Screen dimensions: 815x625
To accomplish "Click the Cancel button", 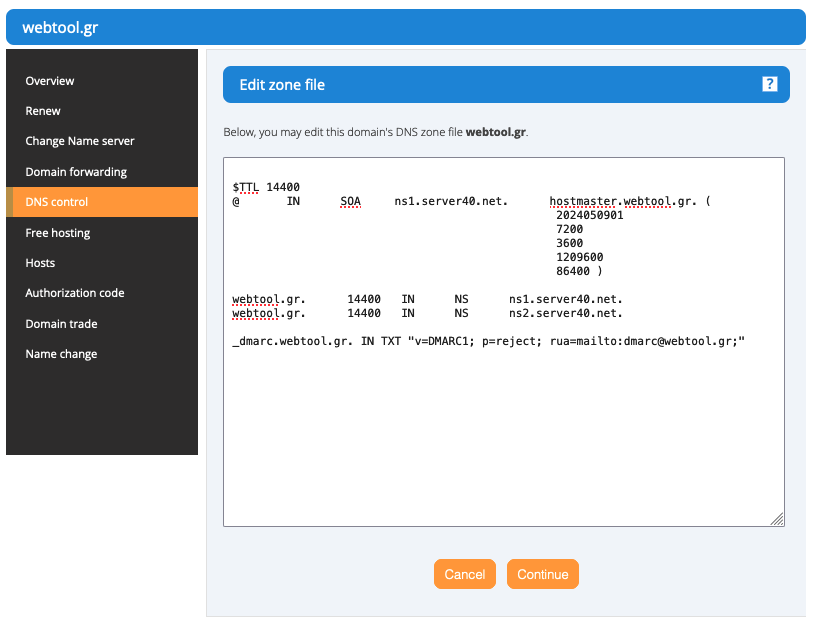I will tap(465, 574).
